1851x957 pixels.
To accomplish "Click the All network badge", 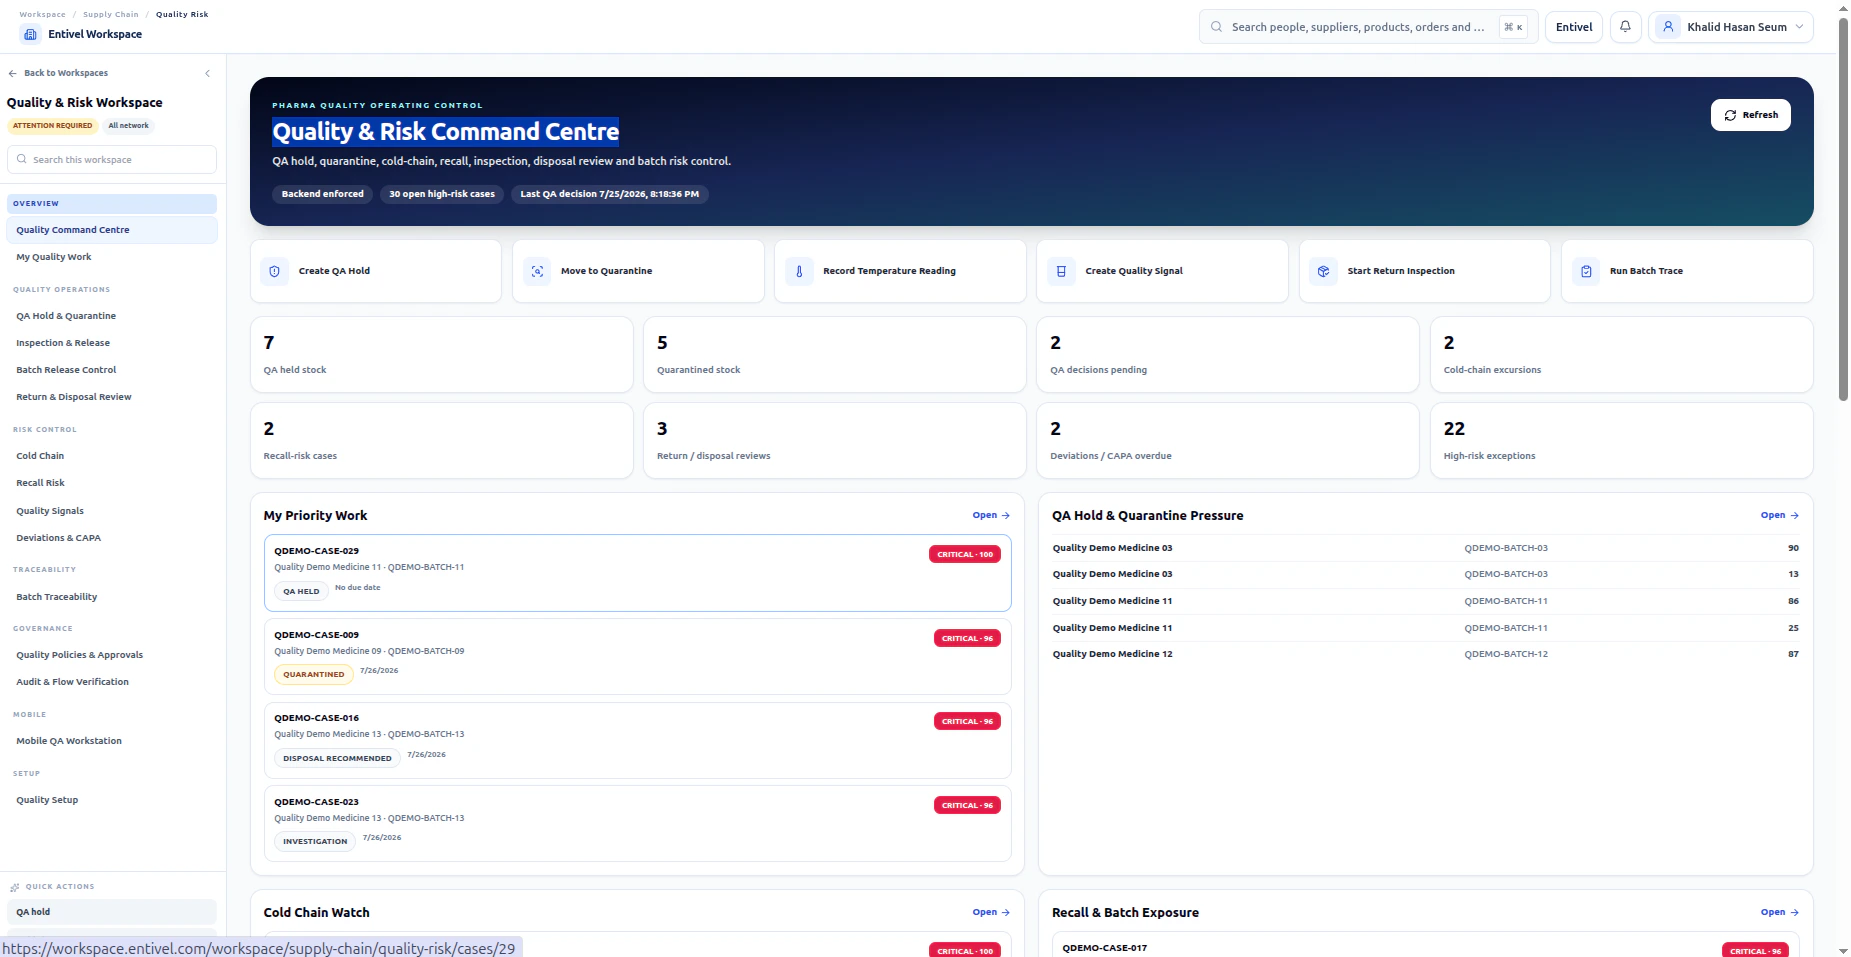I will 128,126.
